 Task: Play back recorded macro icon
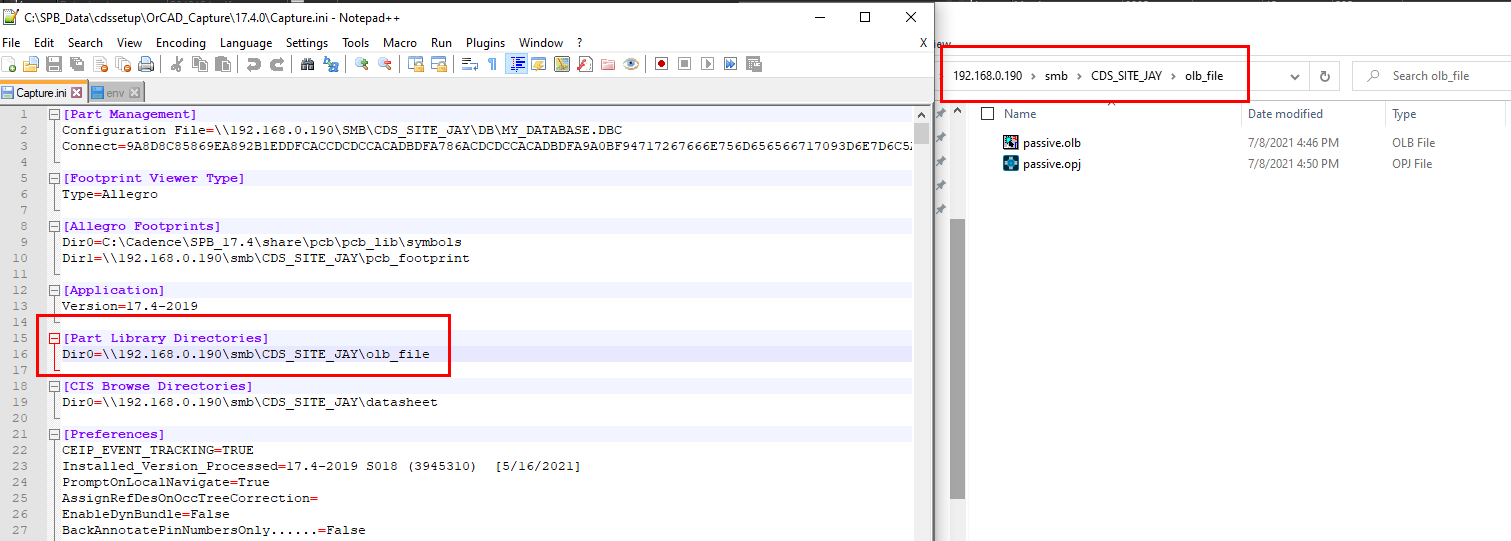tap(707, 64)
